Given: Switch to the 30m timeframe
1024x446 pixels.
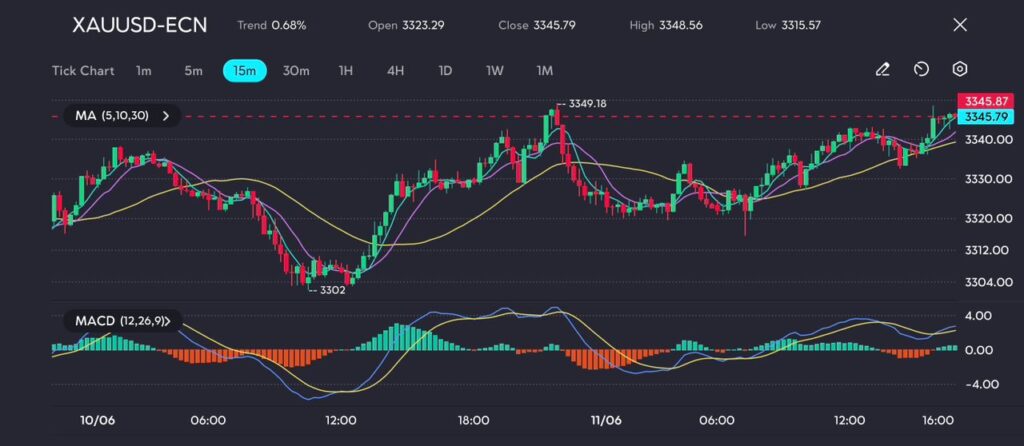Looking at the screenshot, I should tap(296, 71).
